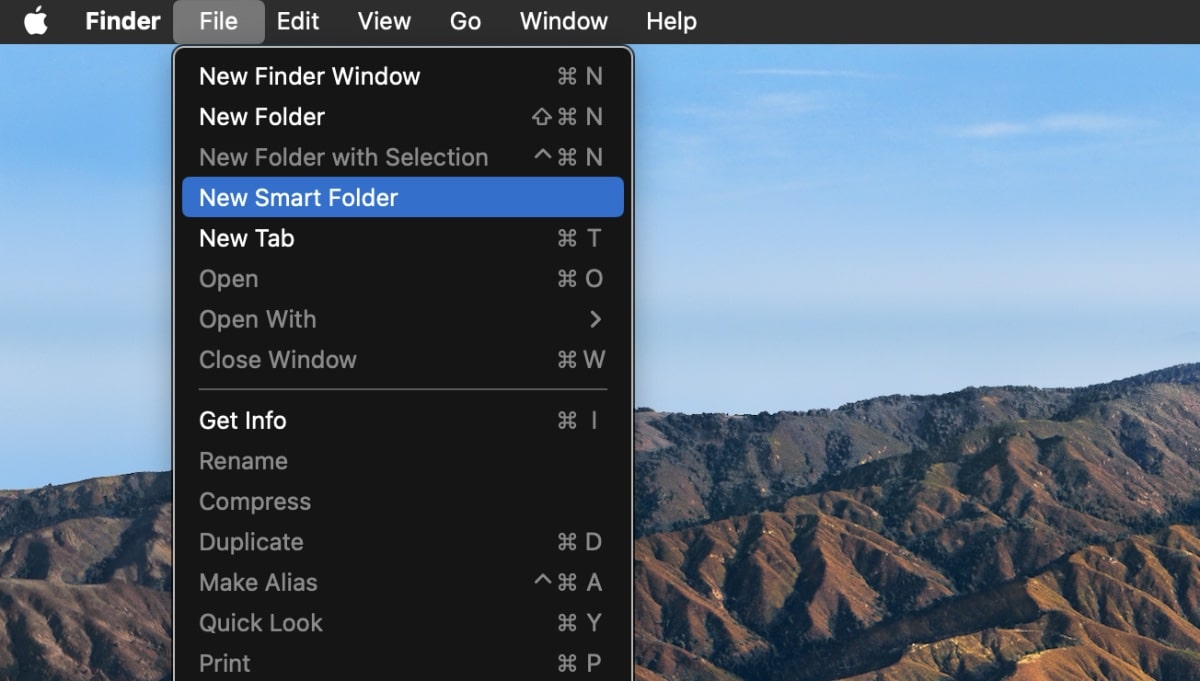Viewport: 1200px width, 681px height.
Task: Open the Window menu
Action: click(x=564, y=21)
